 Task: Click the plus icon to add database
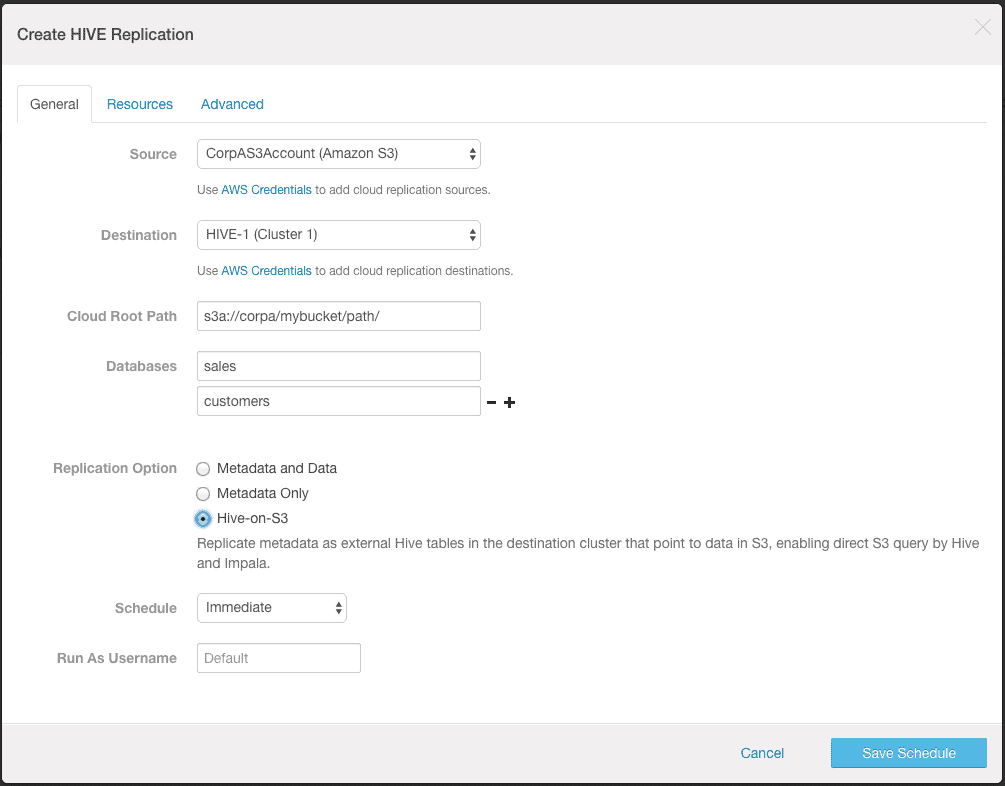[509, 403]
